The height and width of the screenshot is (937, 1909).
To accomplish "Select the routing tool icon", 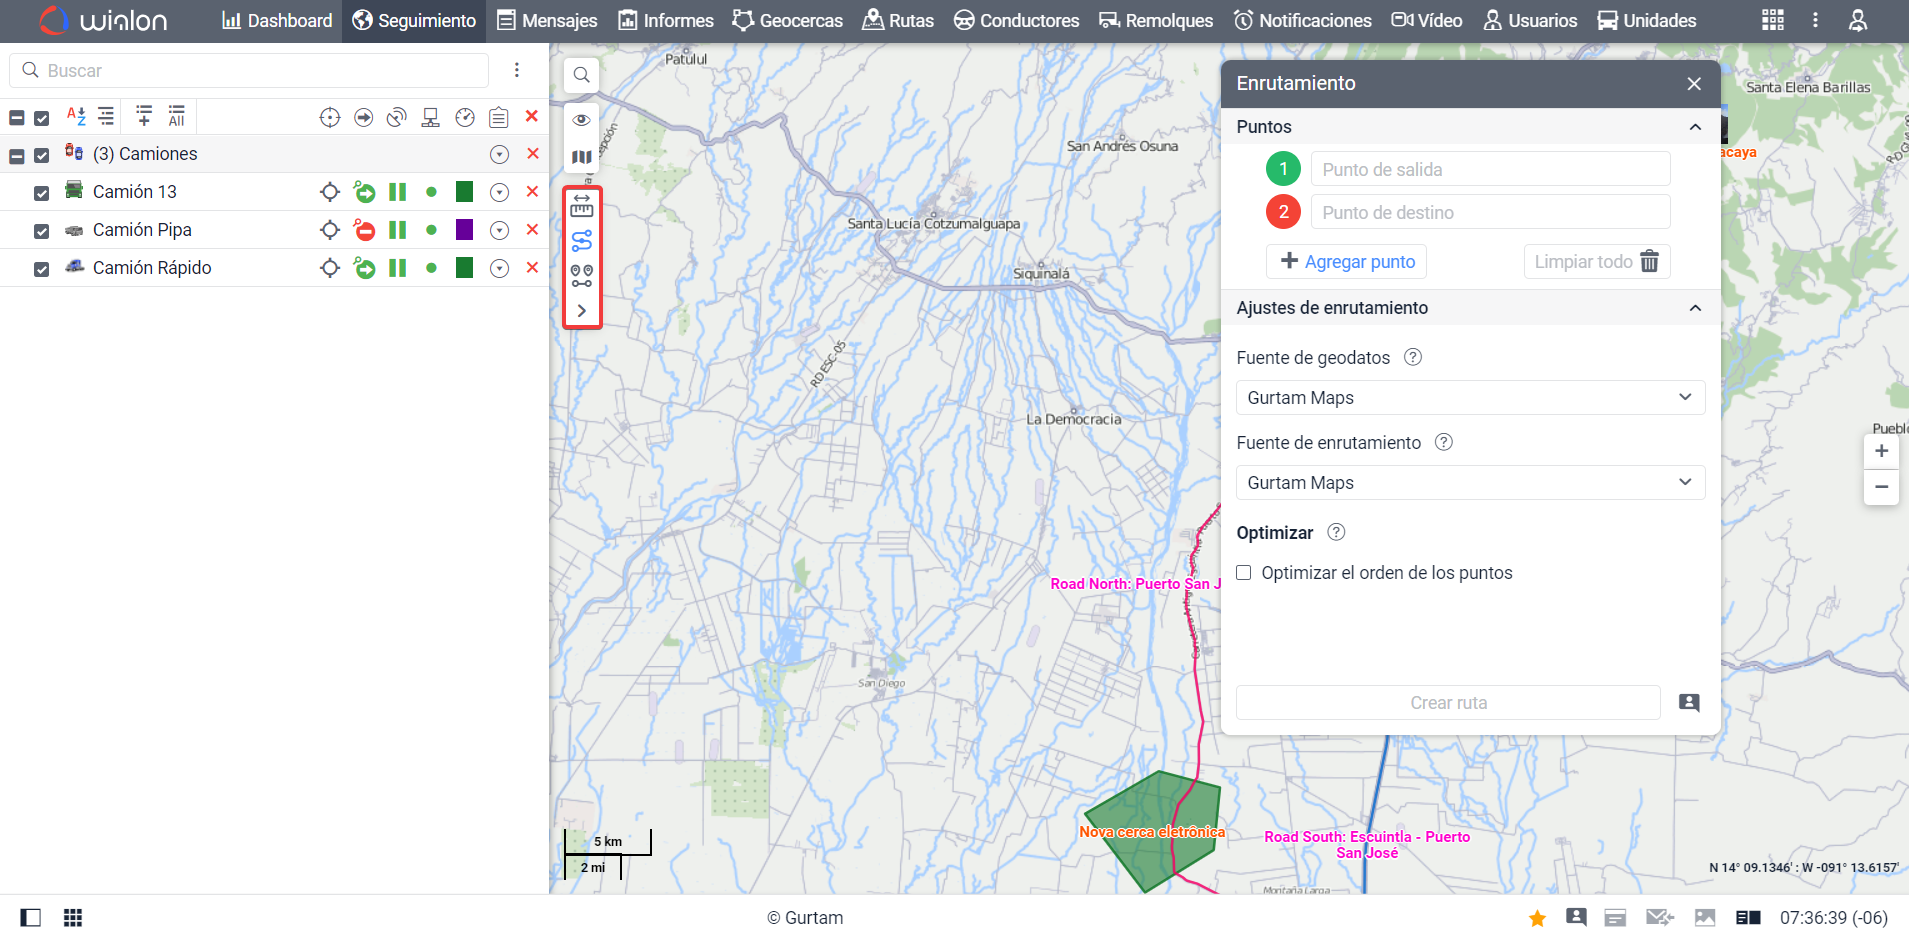I will [581, 241].
